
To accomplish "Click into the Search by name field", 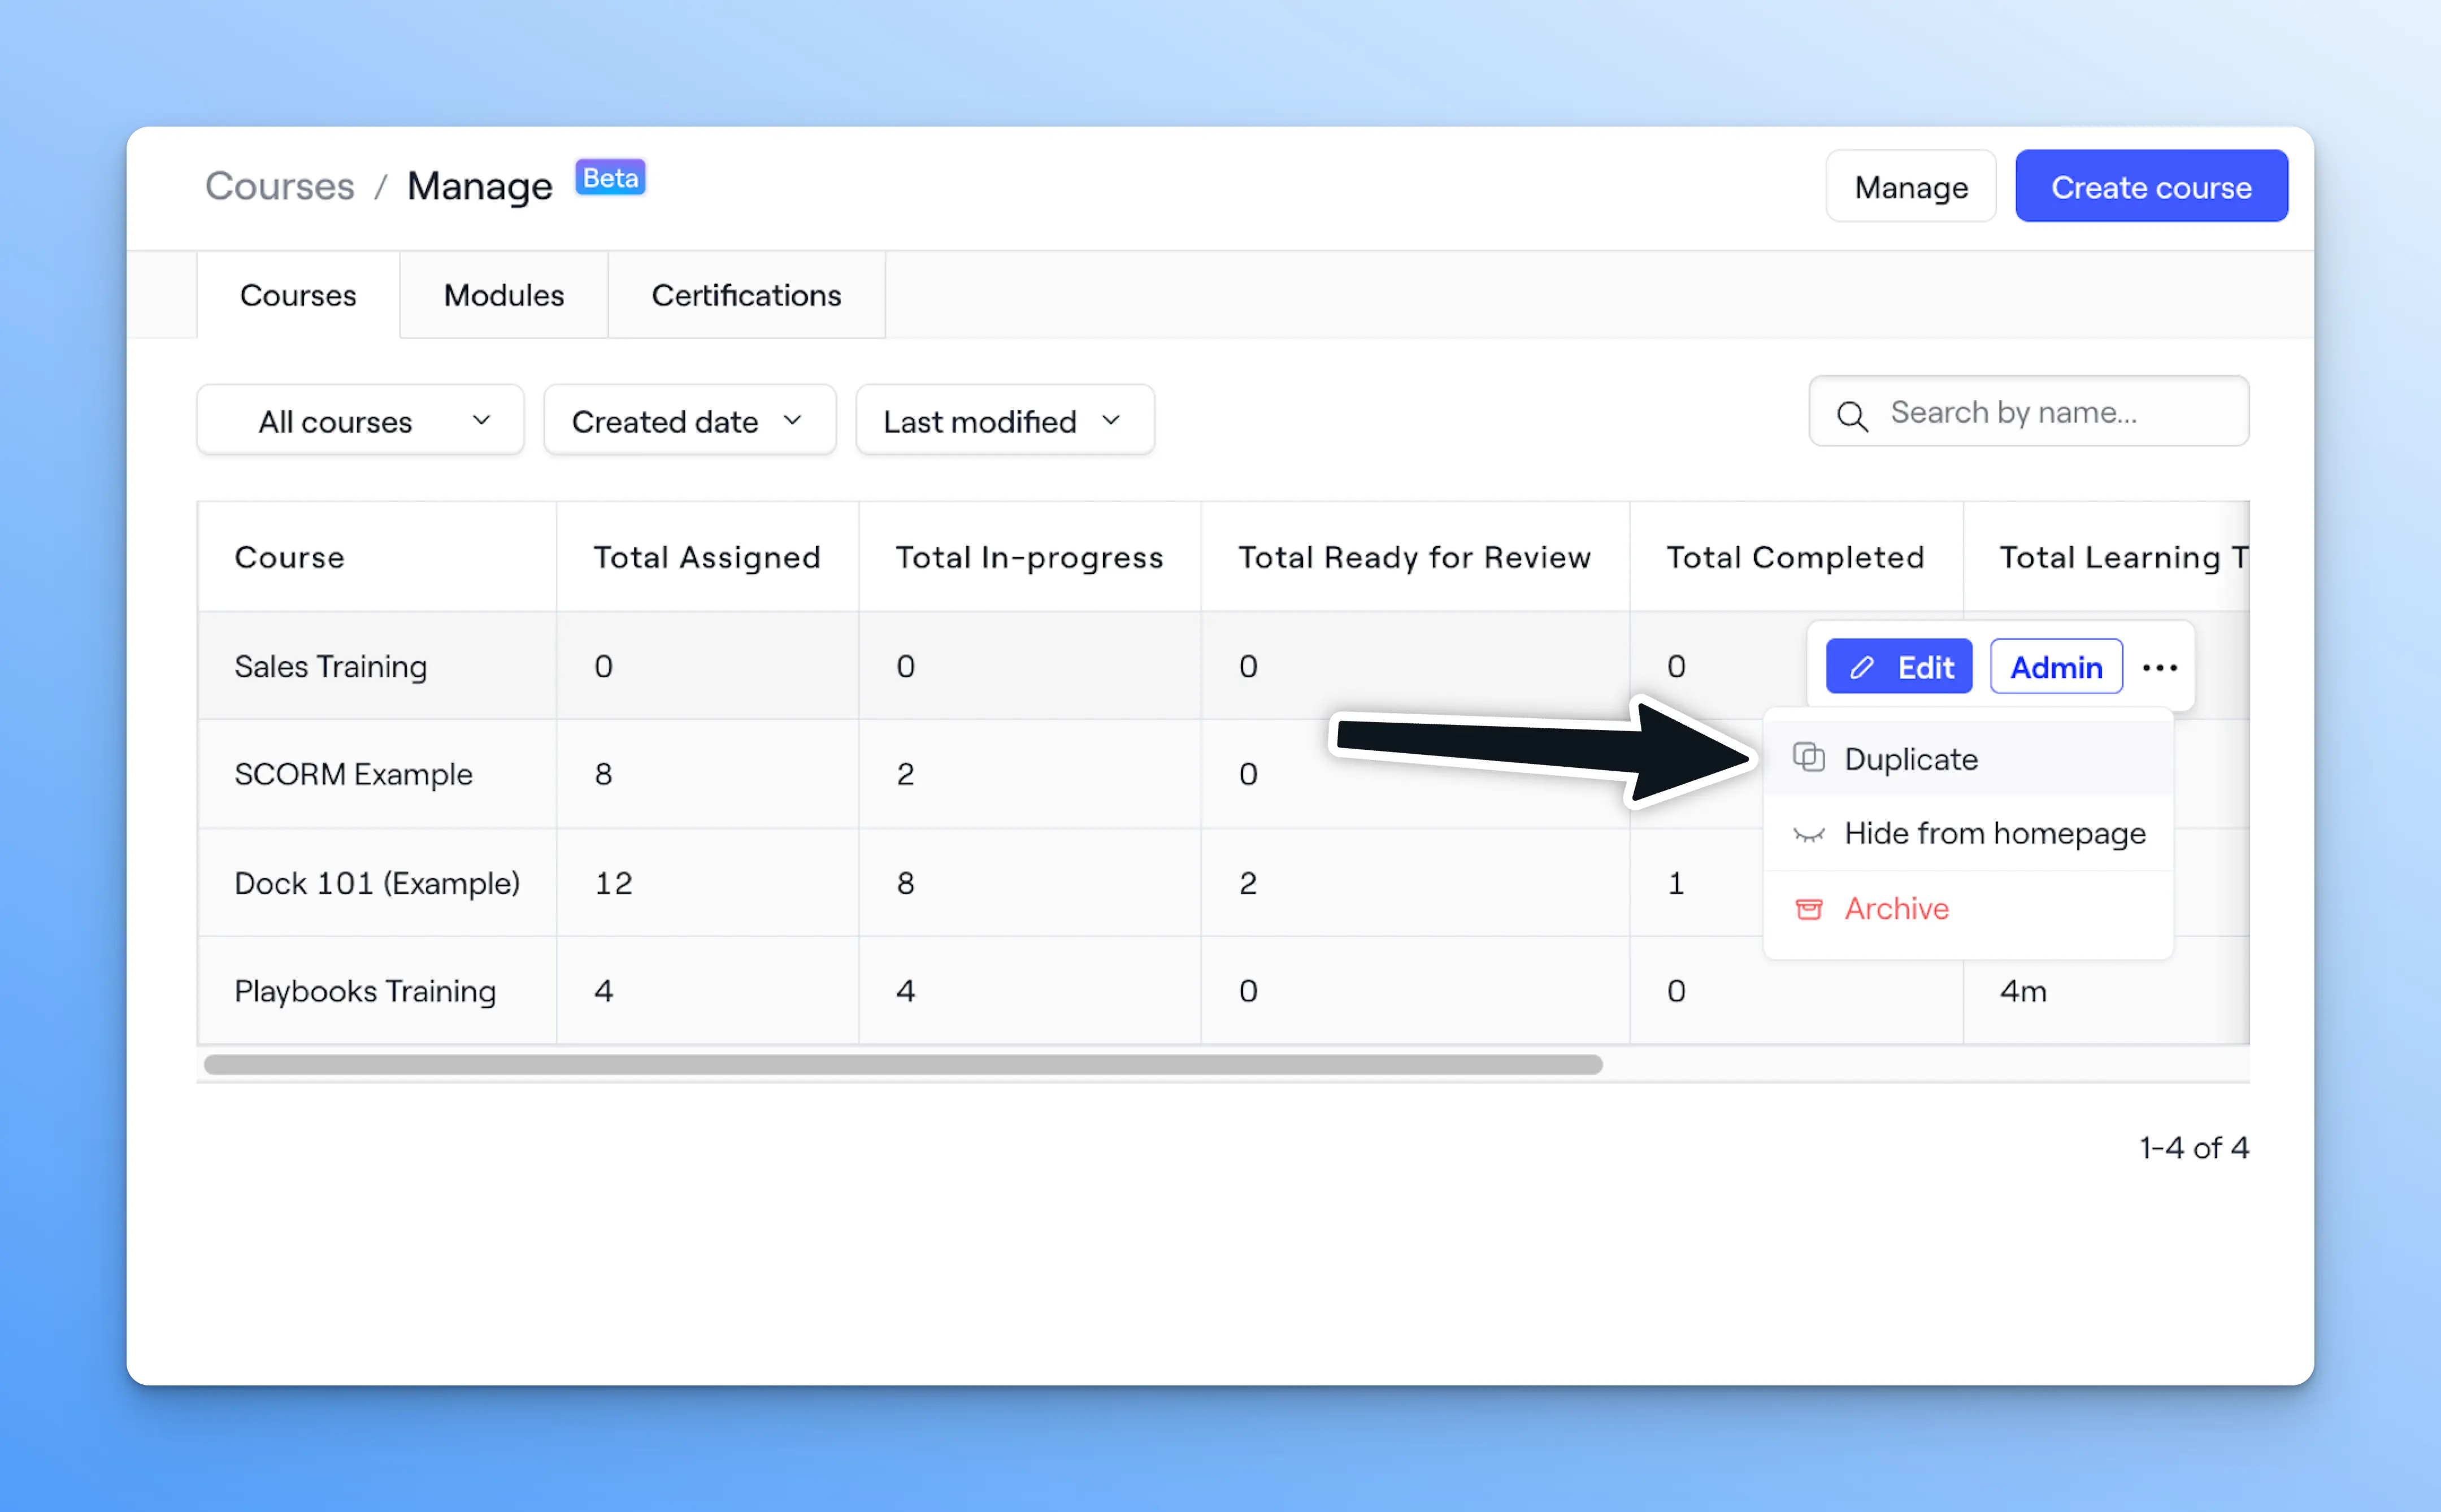I will (2029, 412).
